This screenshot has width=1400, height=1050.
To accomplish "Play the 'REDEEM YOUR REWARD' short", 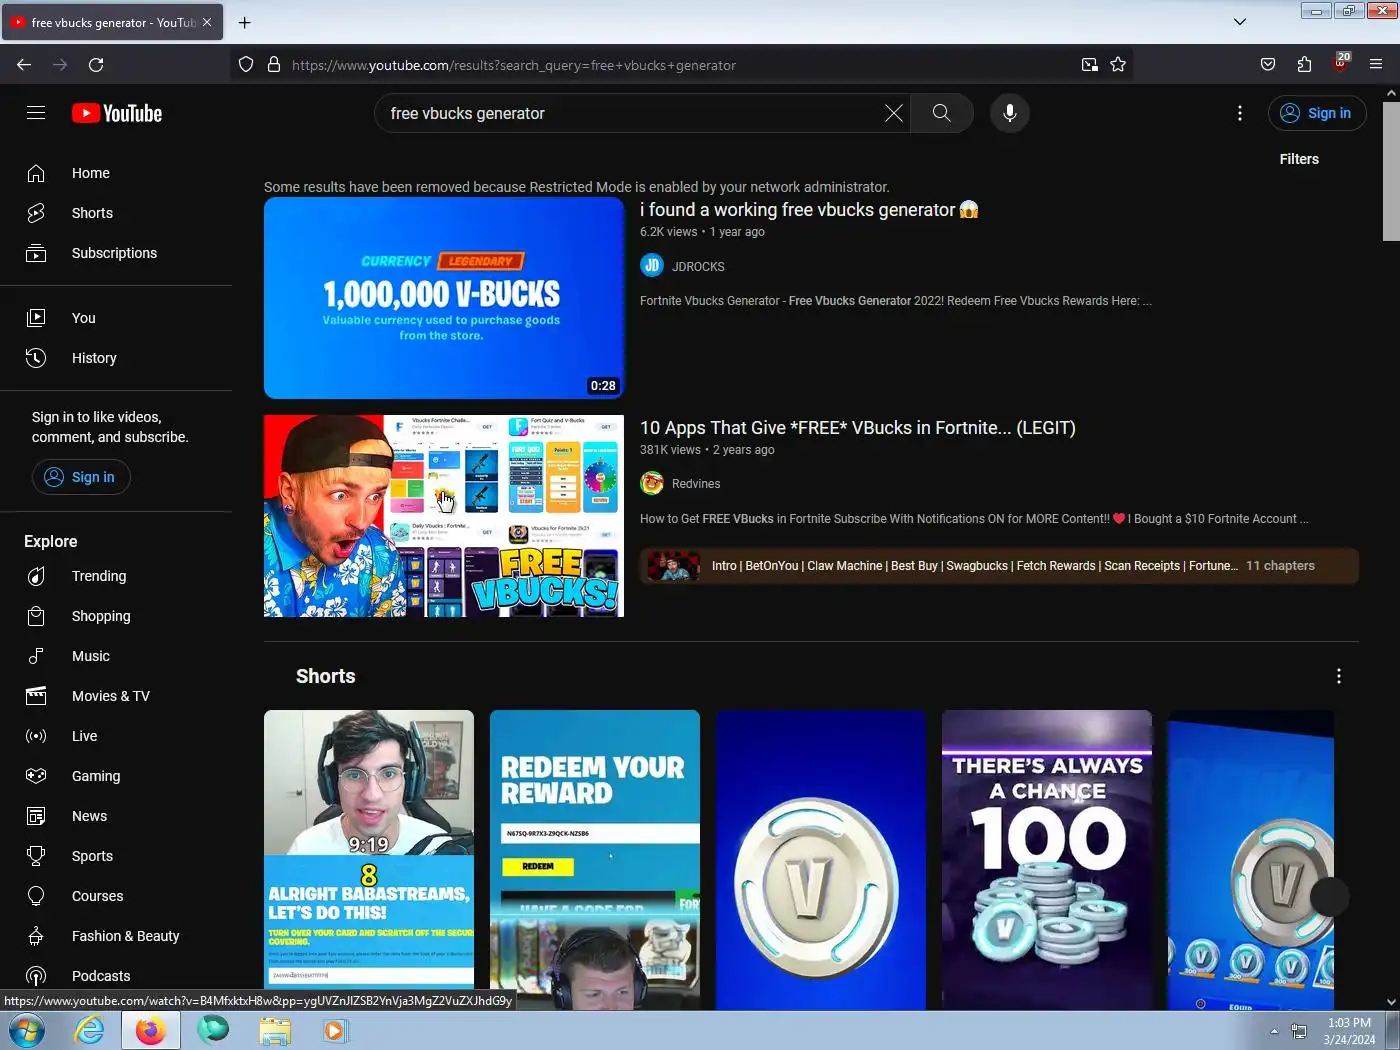I will click(x=595, y=860).
